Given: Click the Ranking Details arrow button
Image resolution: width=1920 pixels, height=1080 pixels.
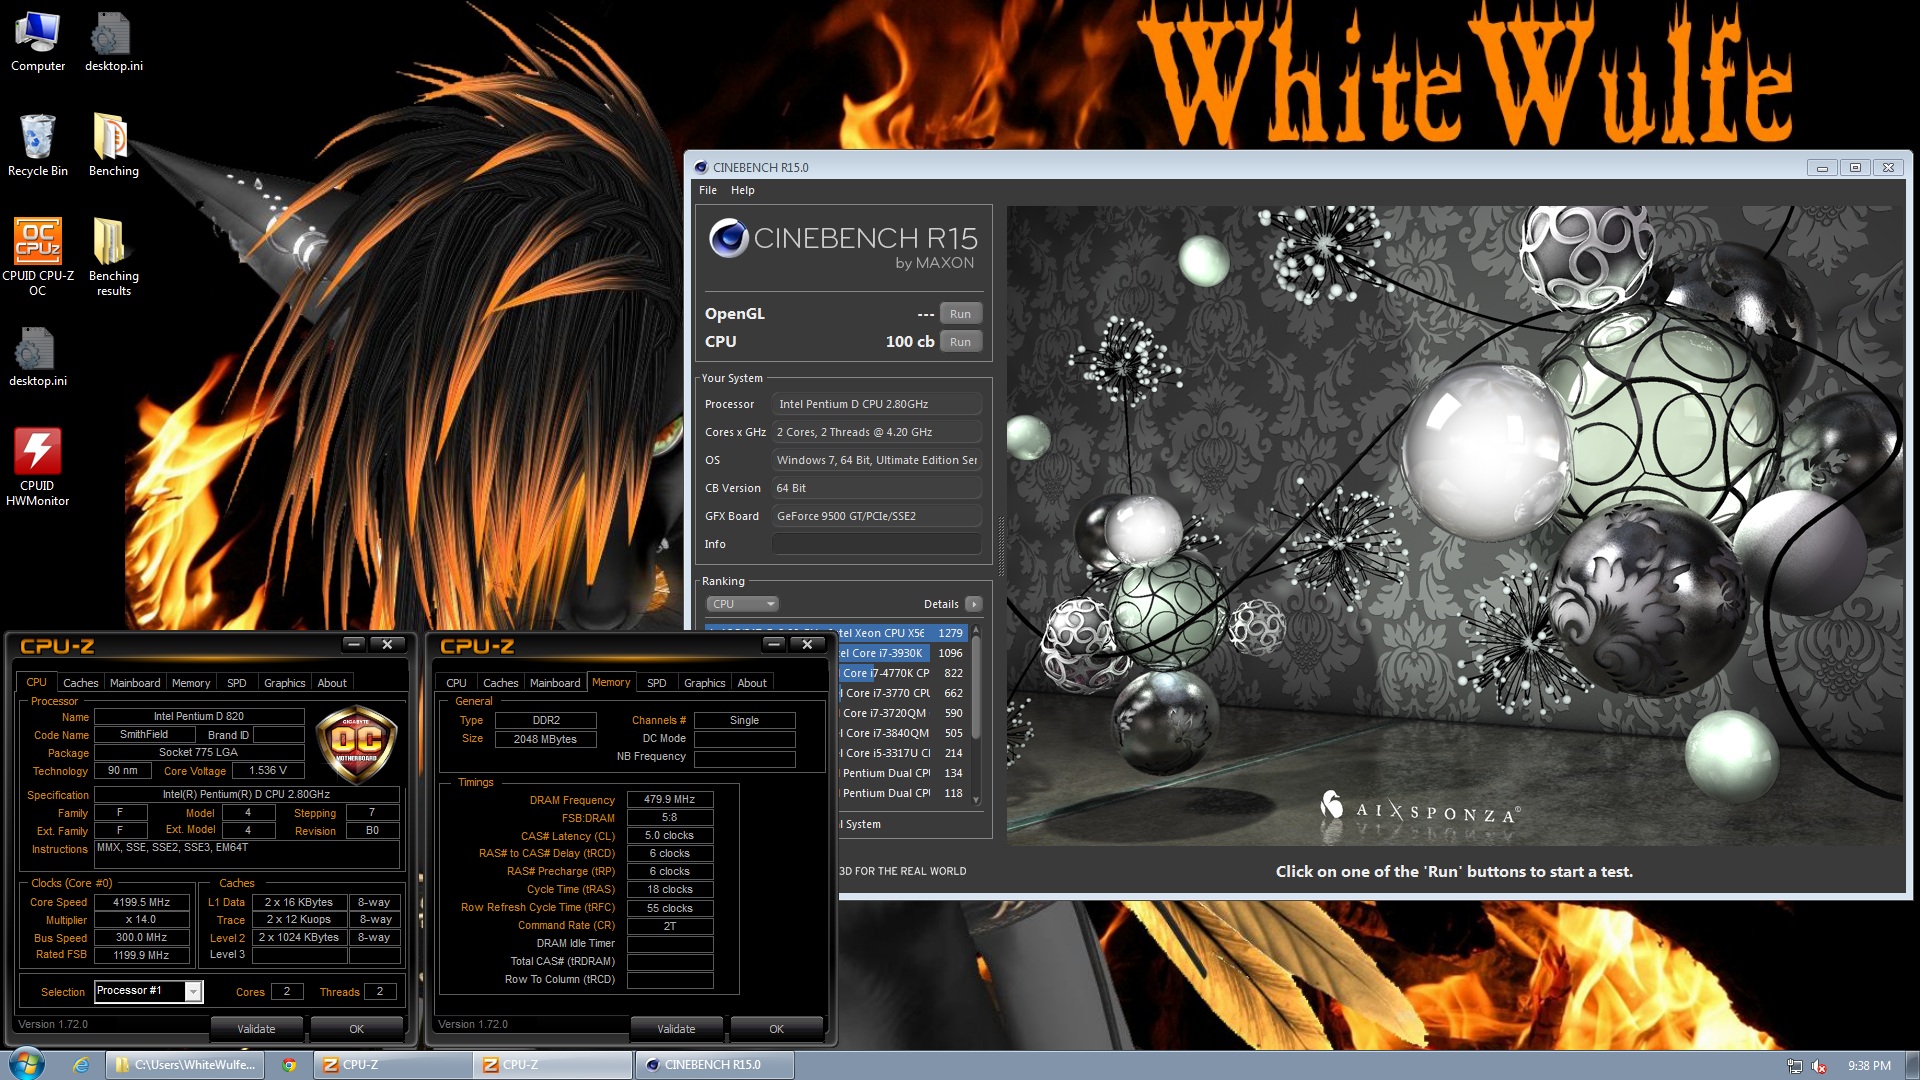Looking at the screenshot, I should [x=974, y=604].
